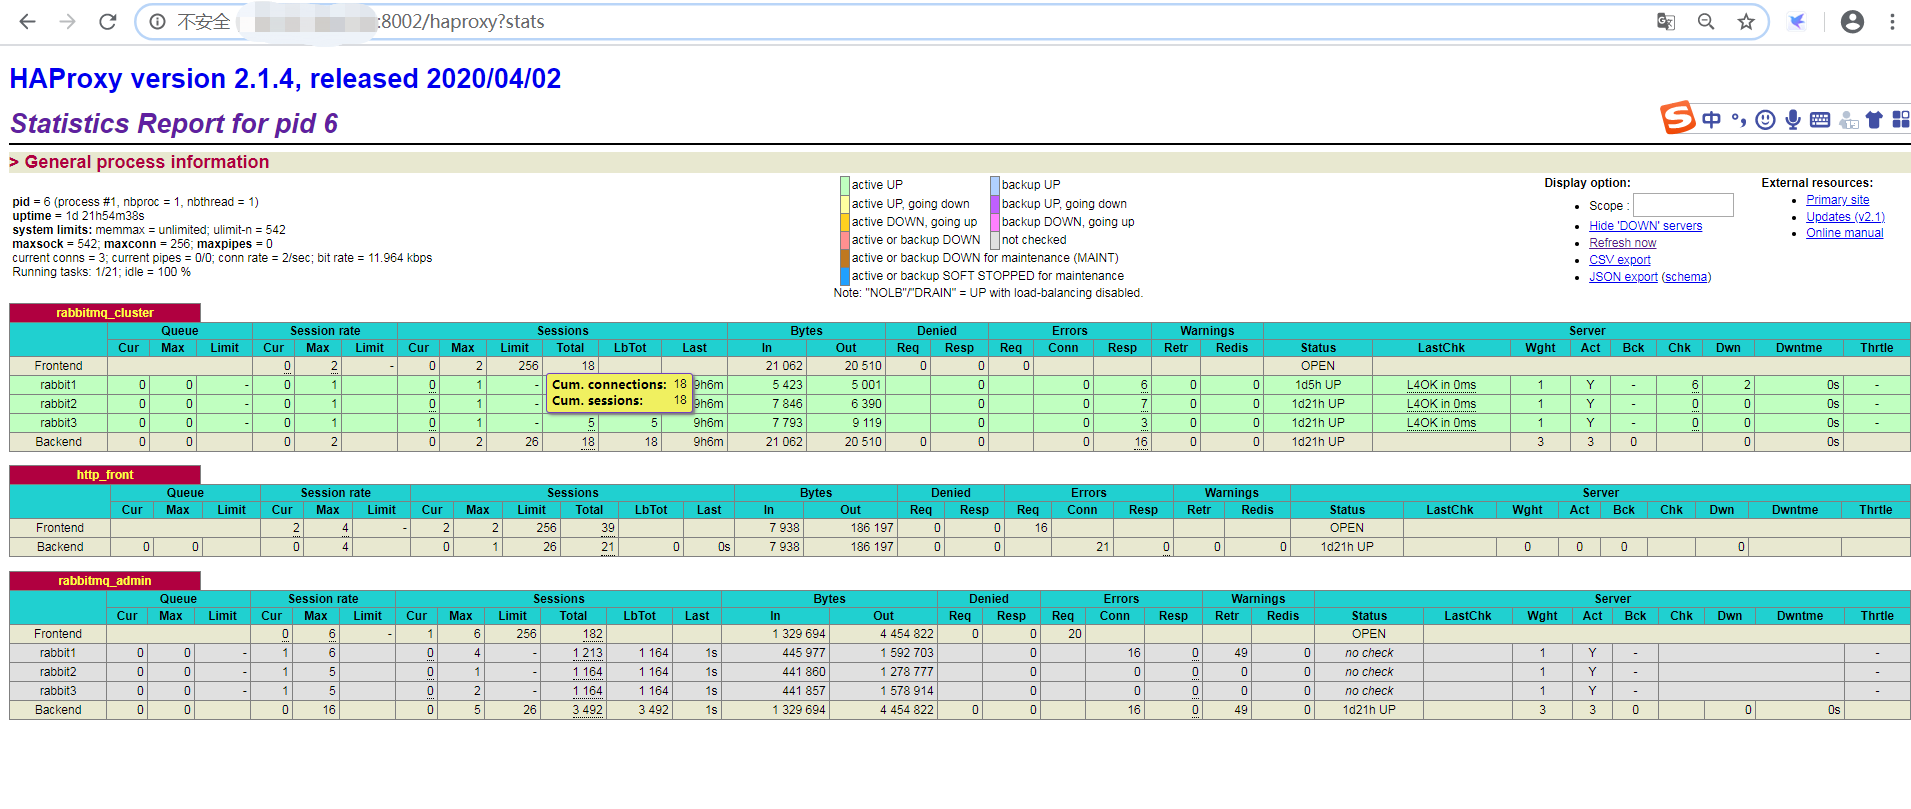Click L4OK in 0ms for rabbit2

[1441, 404]
